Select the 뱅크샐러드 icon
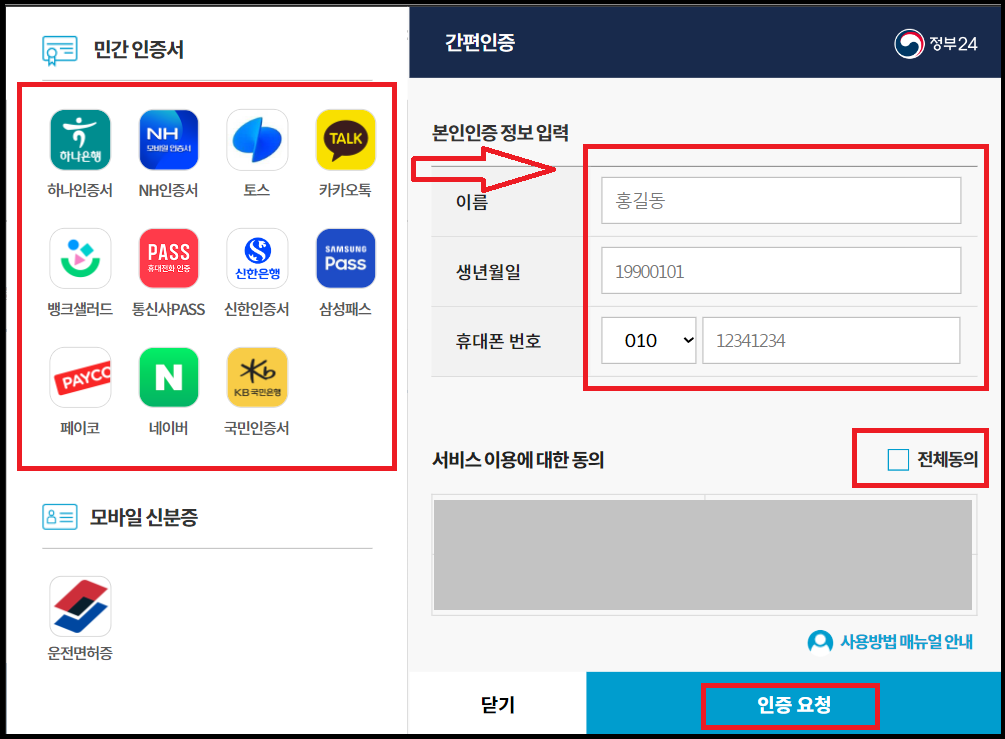1005x739 pixels. [x=80, y=258]
